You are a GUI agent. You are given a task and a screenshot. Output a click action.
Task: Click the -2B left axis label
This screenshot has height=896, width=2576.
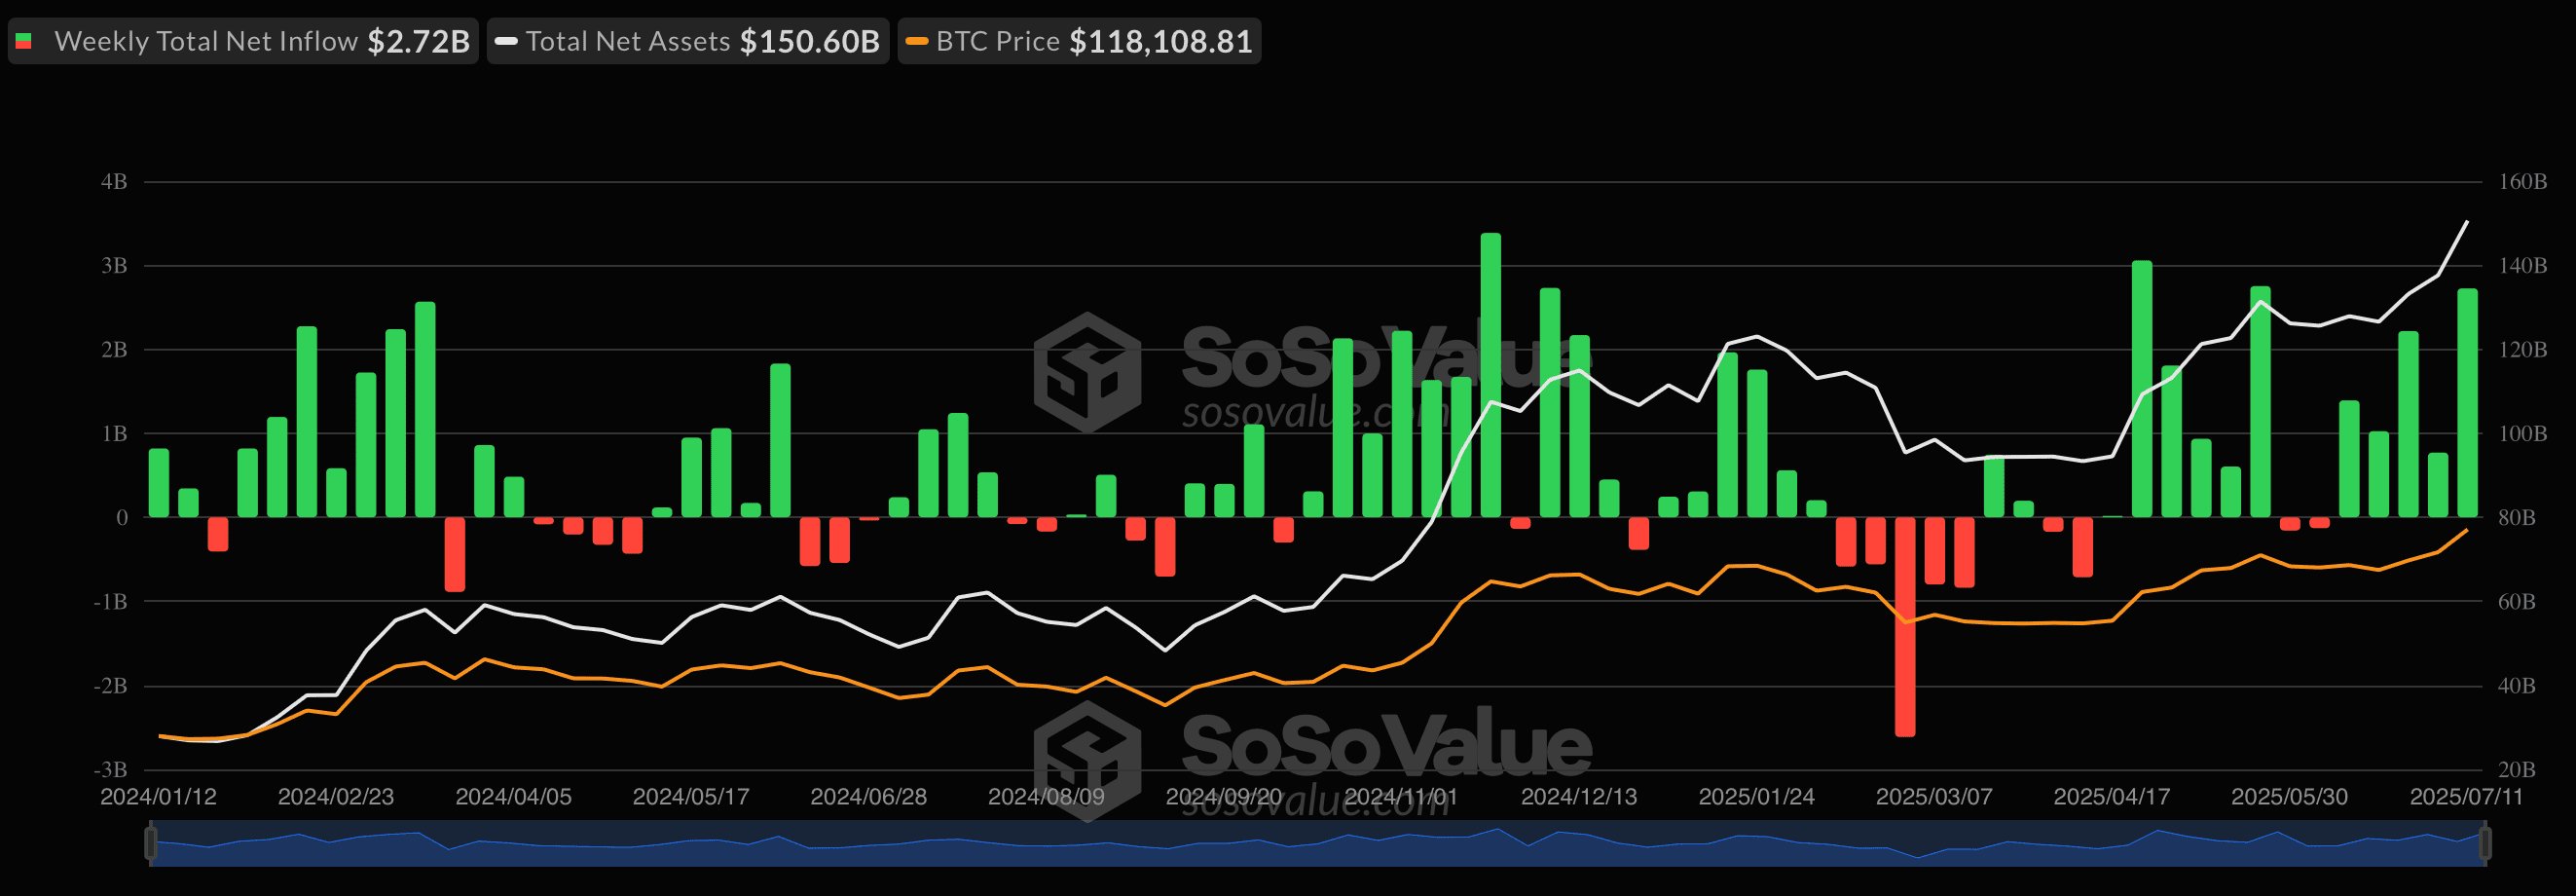tap(111, 686)
